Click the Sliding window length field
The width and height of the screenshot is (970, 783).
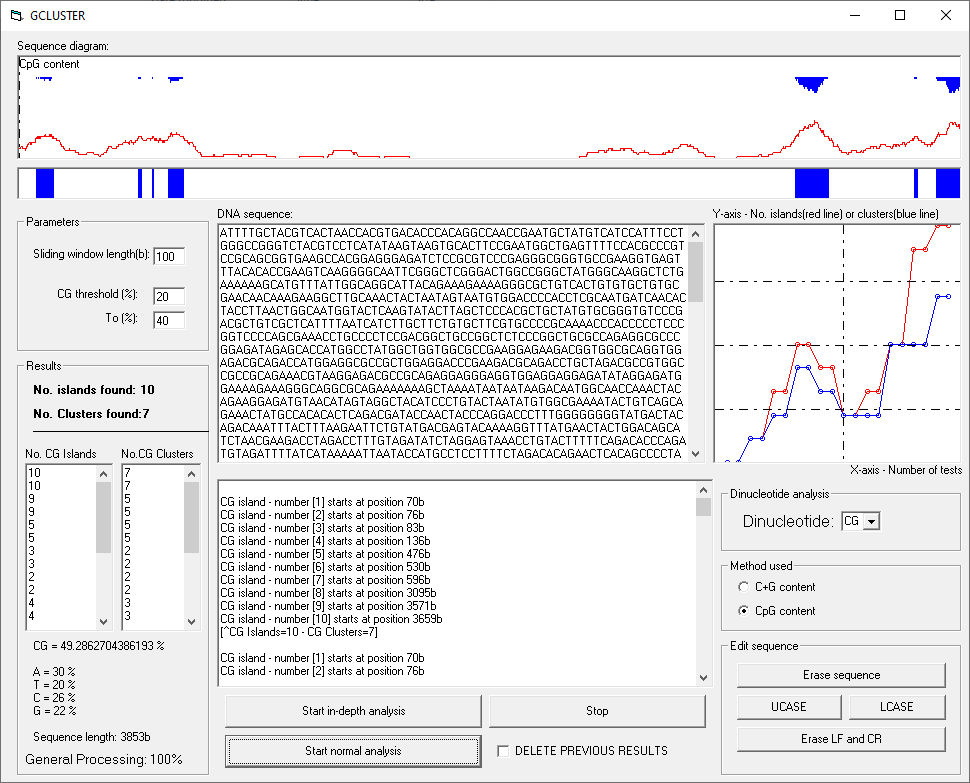[169, 256]
